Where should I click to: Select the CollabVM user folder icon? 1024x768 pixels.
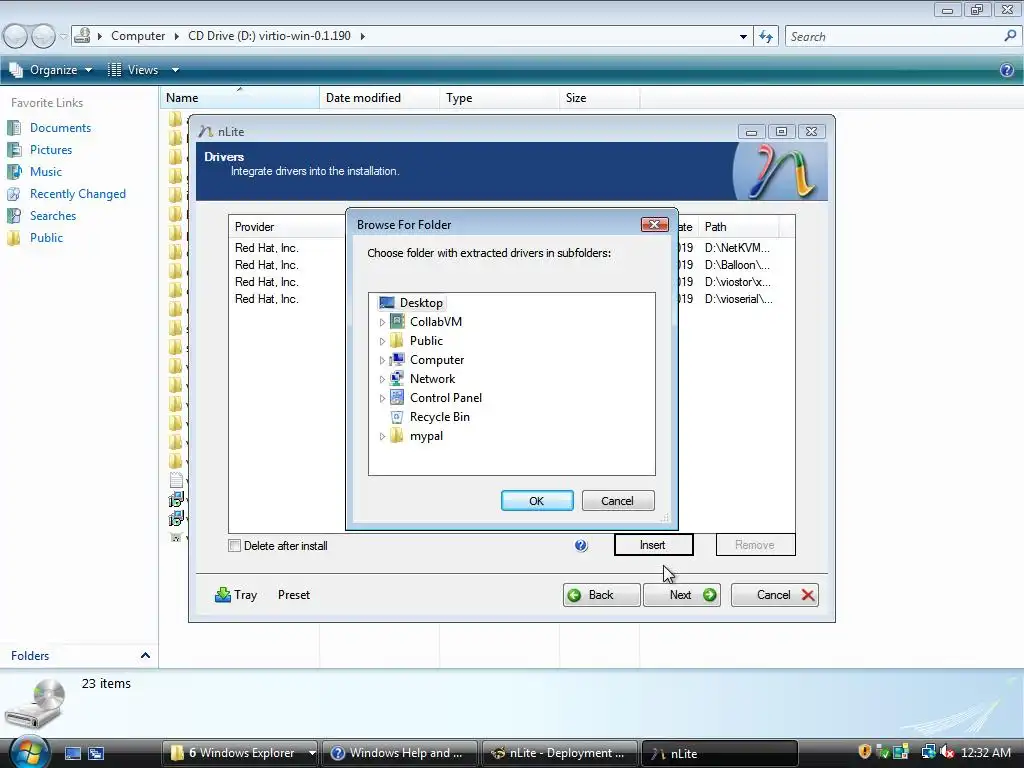pos(397,321)
